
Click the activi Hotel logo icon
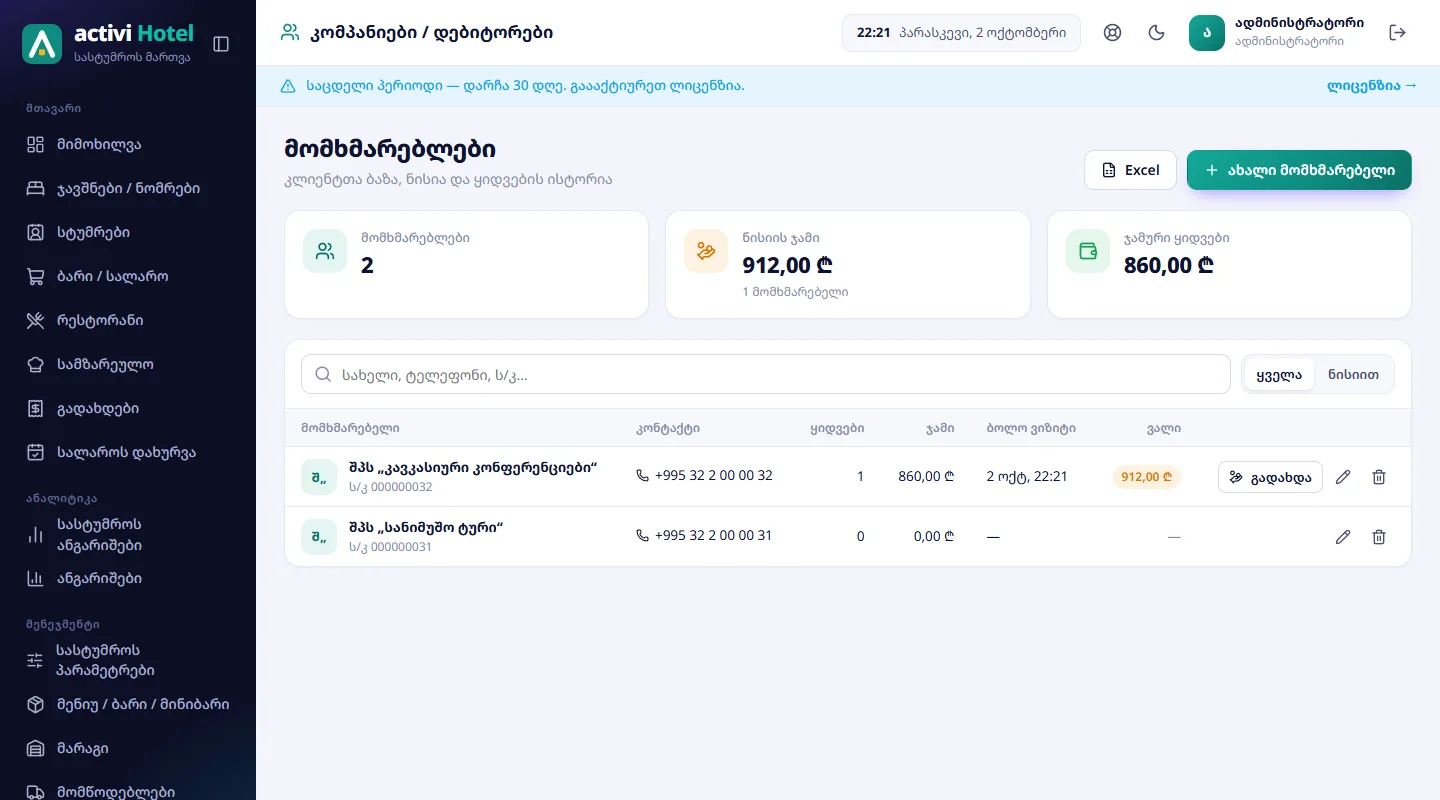click(x=42, y=44)
